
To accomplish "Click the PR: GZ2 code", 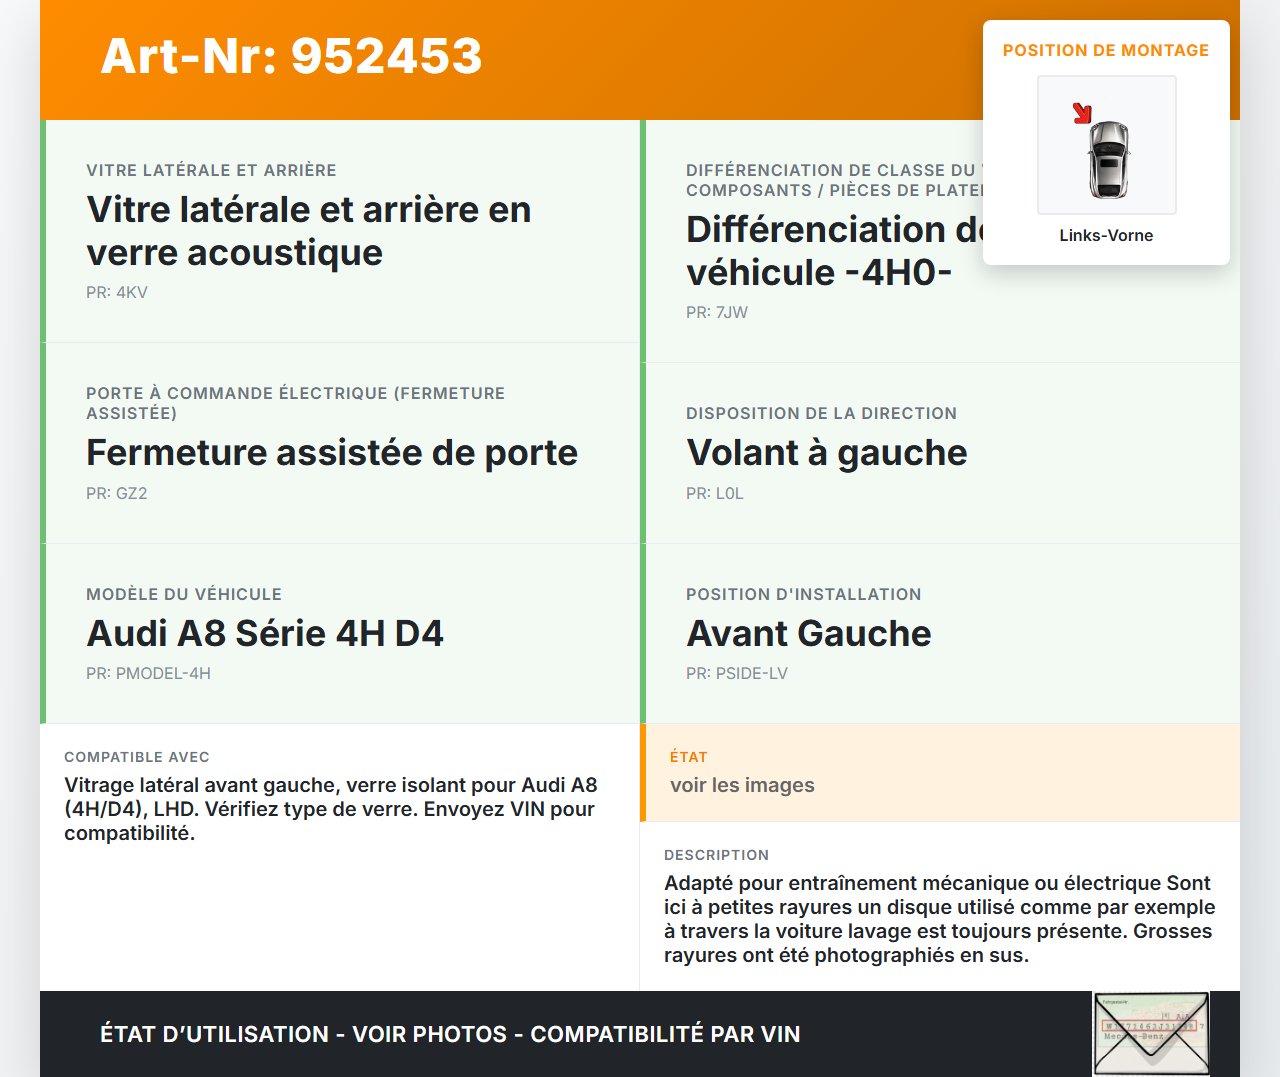I will 117,493.
